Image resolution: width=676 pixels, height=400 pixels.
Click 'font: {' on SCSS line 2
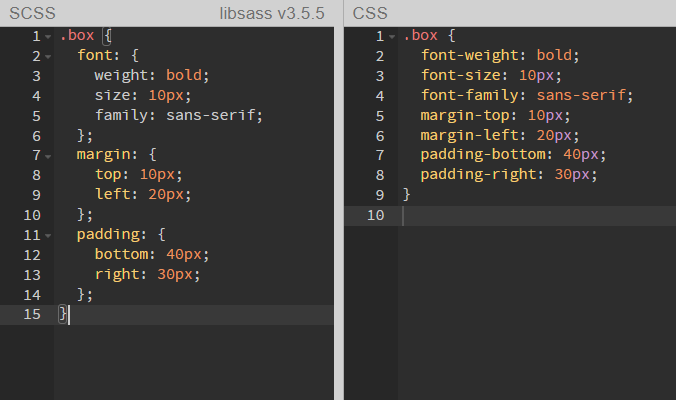tap(108, 55)
